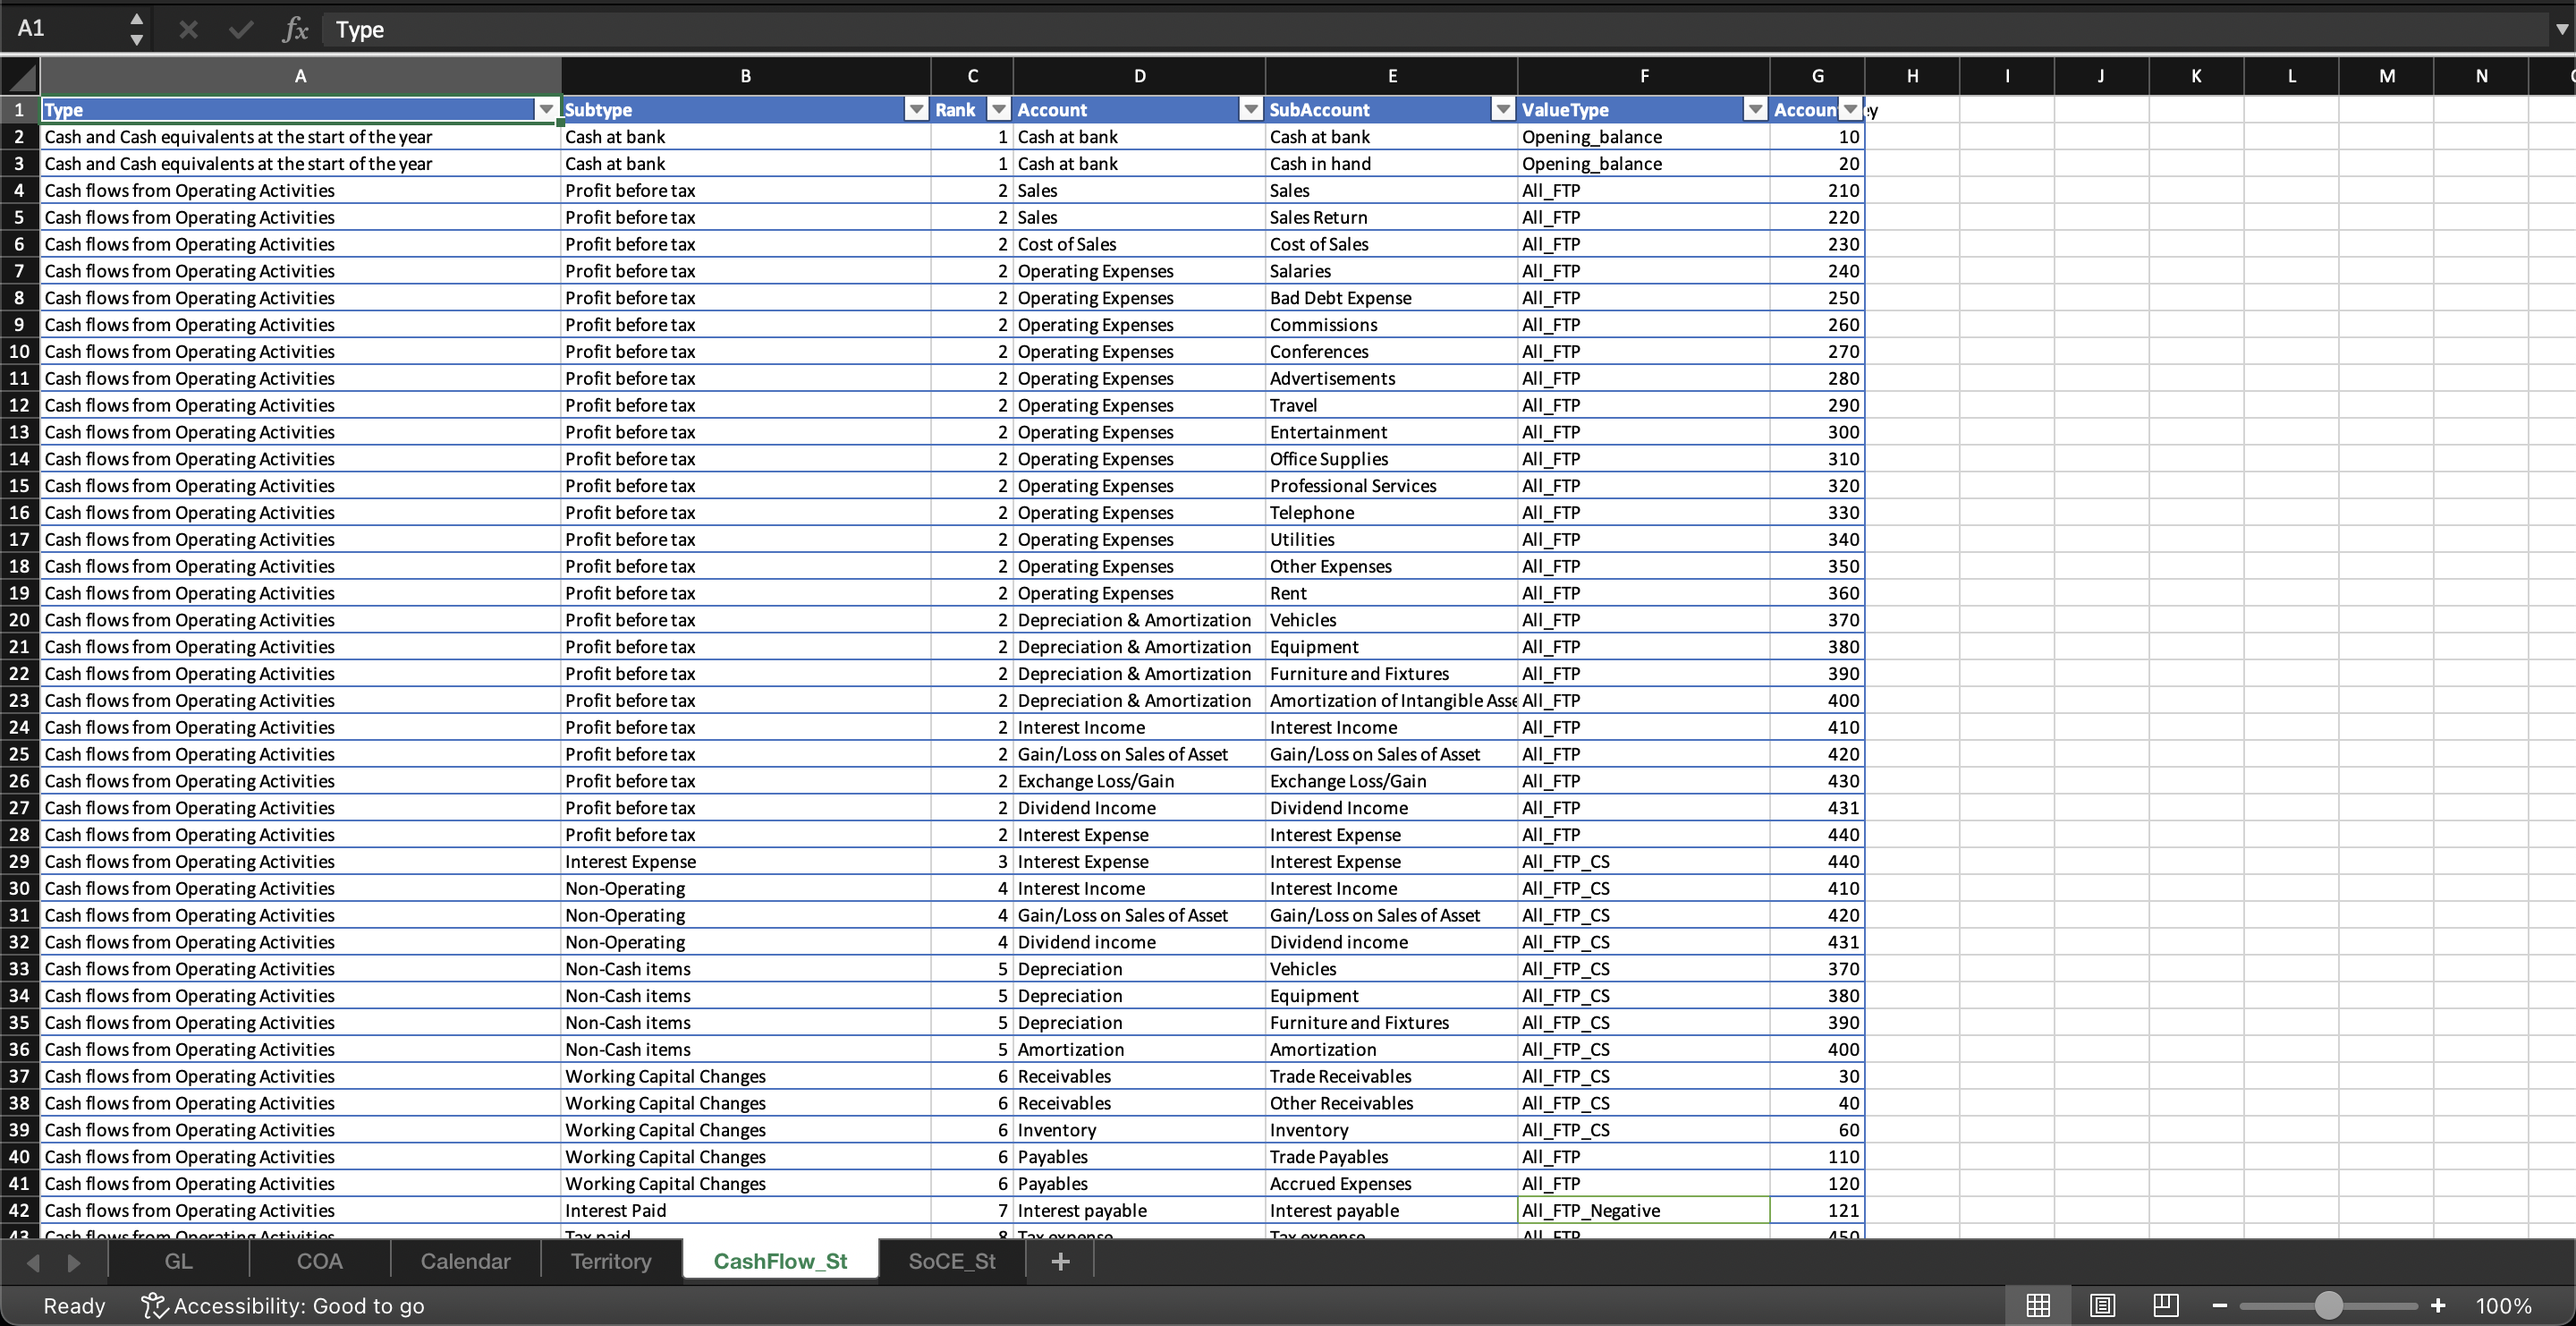Click the Enter checkmark icon in formula bar

[241, 30]
